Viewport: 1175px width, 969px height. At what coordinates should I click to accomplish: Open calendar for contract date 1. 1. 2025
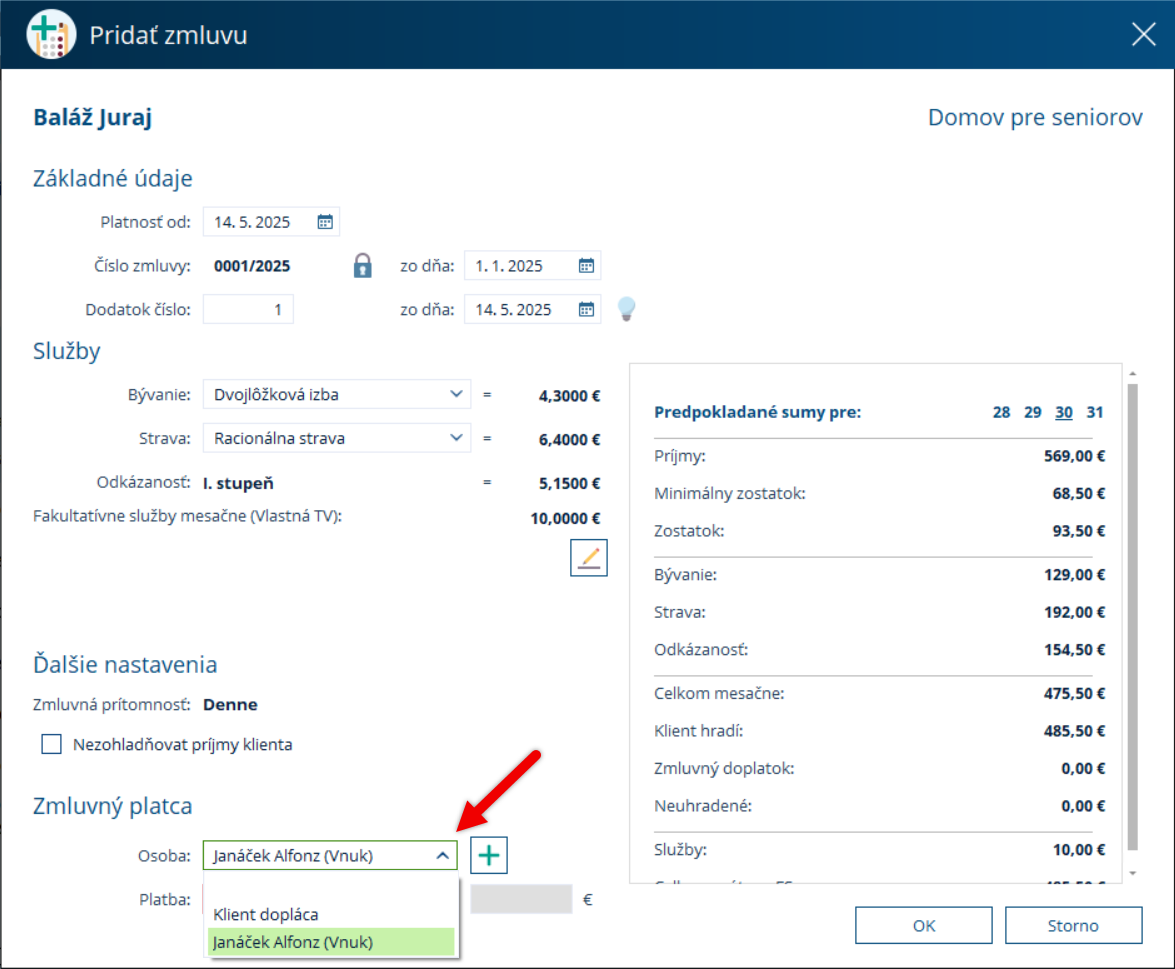[586, 265]
